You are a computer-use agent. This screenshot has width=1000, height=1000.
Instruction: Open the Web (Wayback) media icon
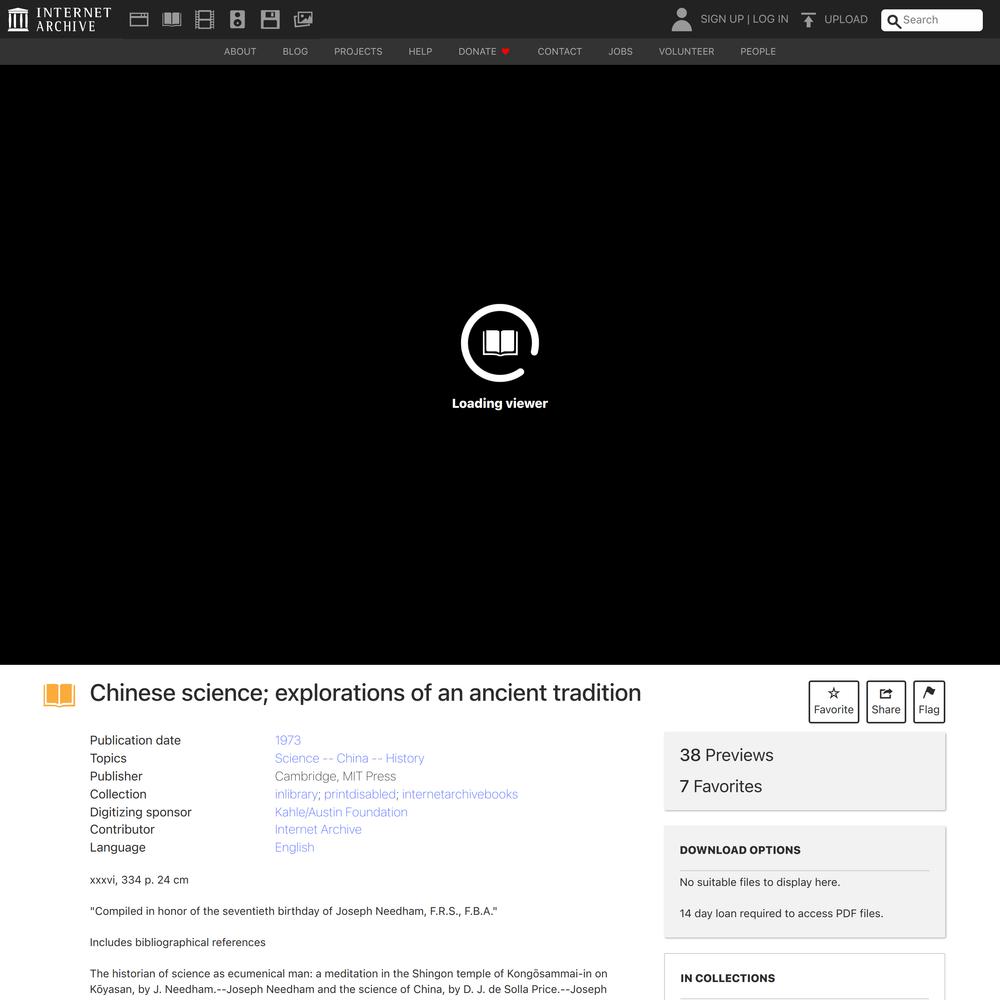(x=138, y=20)
